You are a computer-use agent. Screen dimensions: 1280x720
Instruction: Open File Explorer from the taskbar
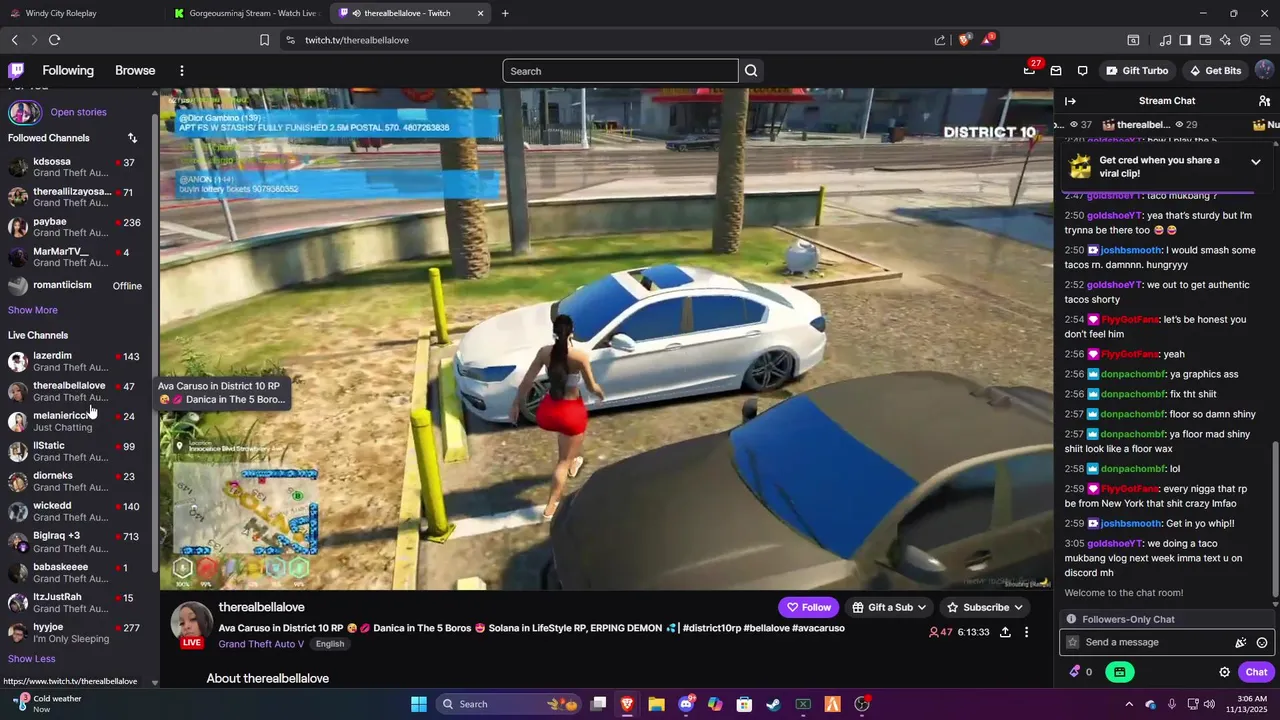pos(656,704)
